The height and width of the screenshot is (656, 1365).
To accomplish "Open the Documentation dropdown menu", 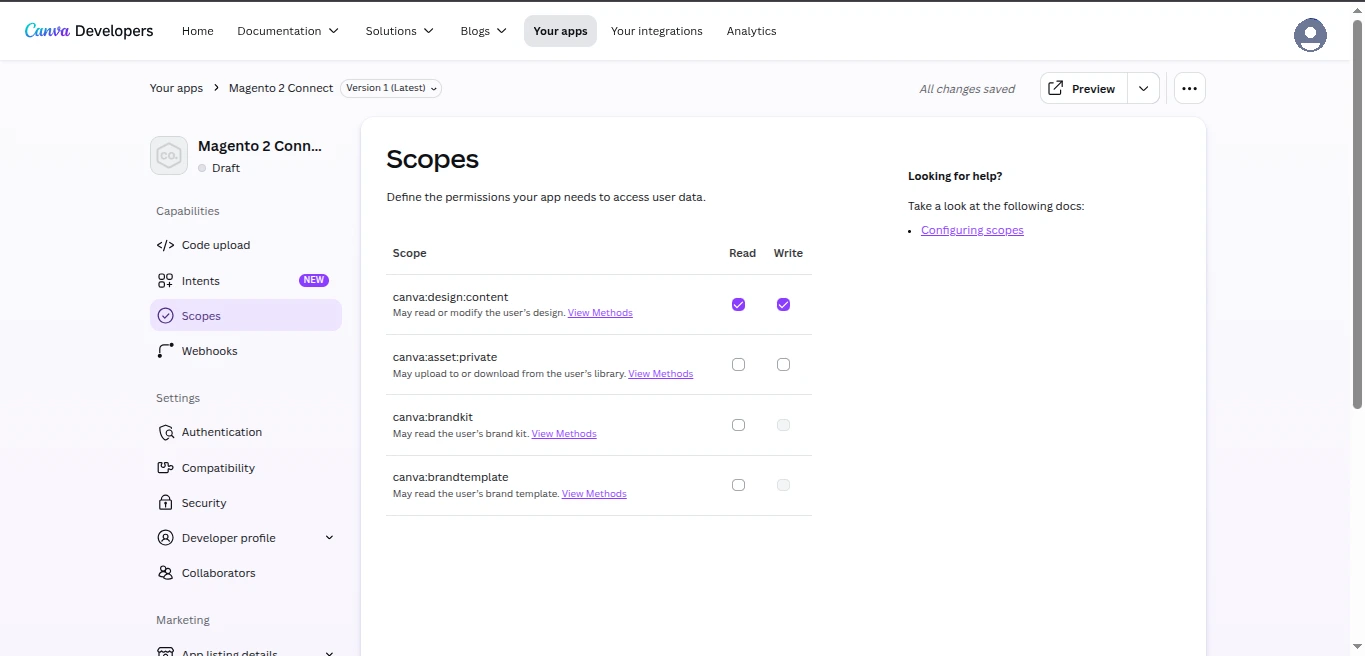I will (288, 31).
